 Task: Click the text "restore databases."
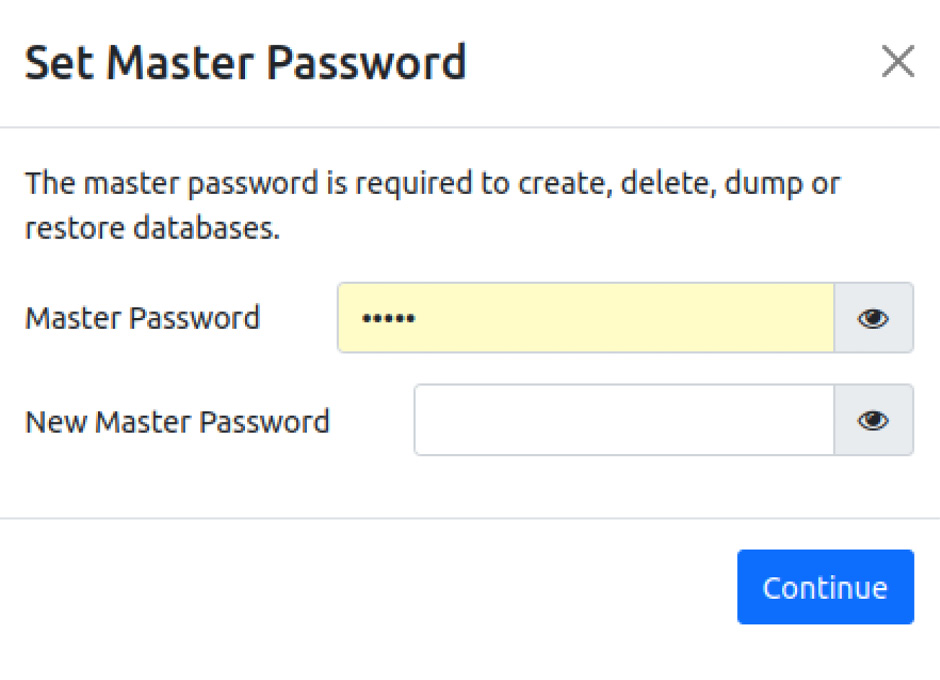pos(152,228)
